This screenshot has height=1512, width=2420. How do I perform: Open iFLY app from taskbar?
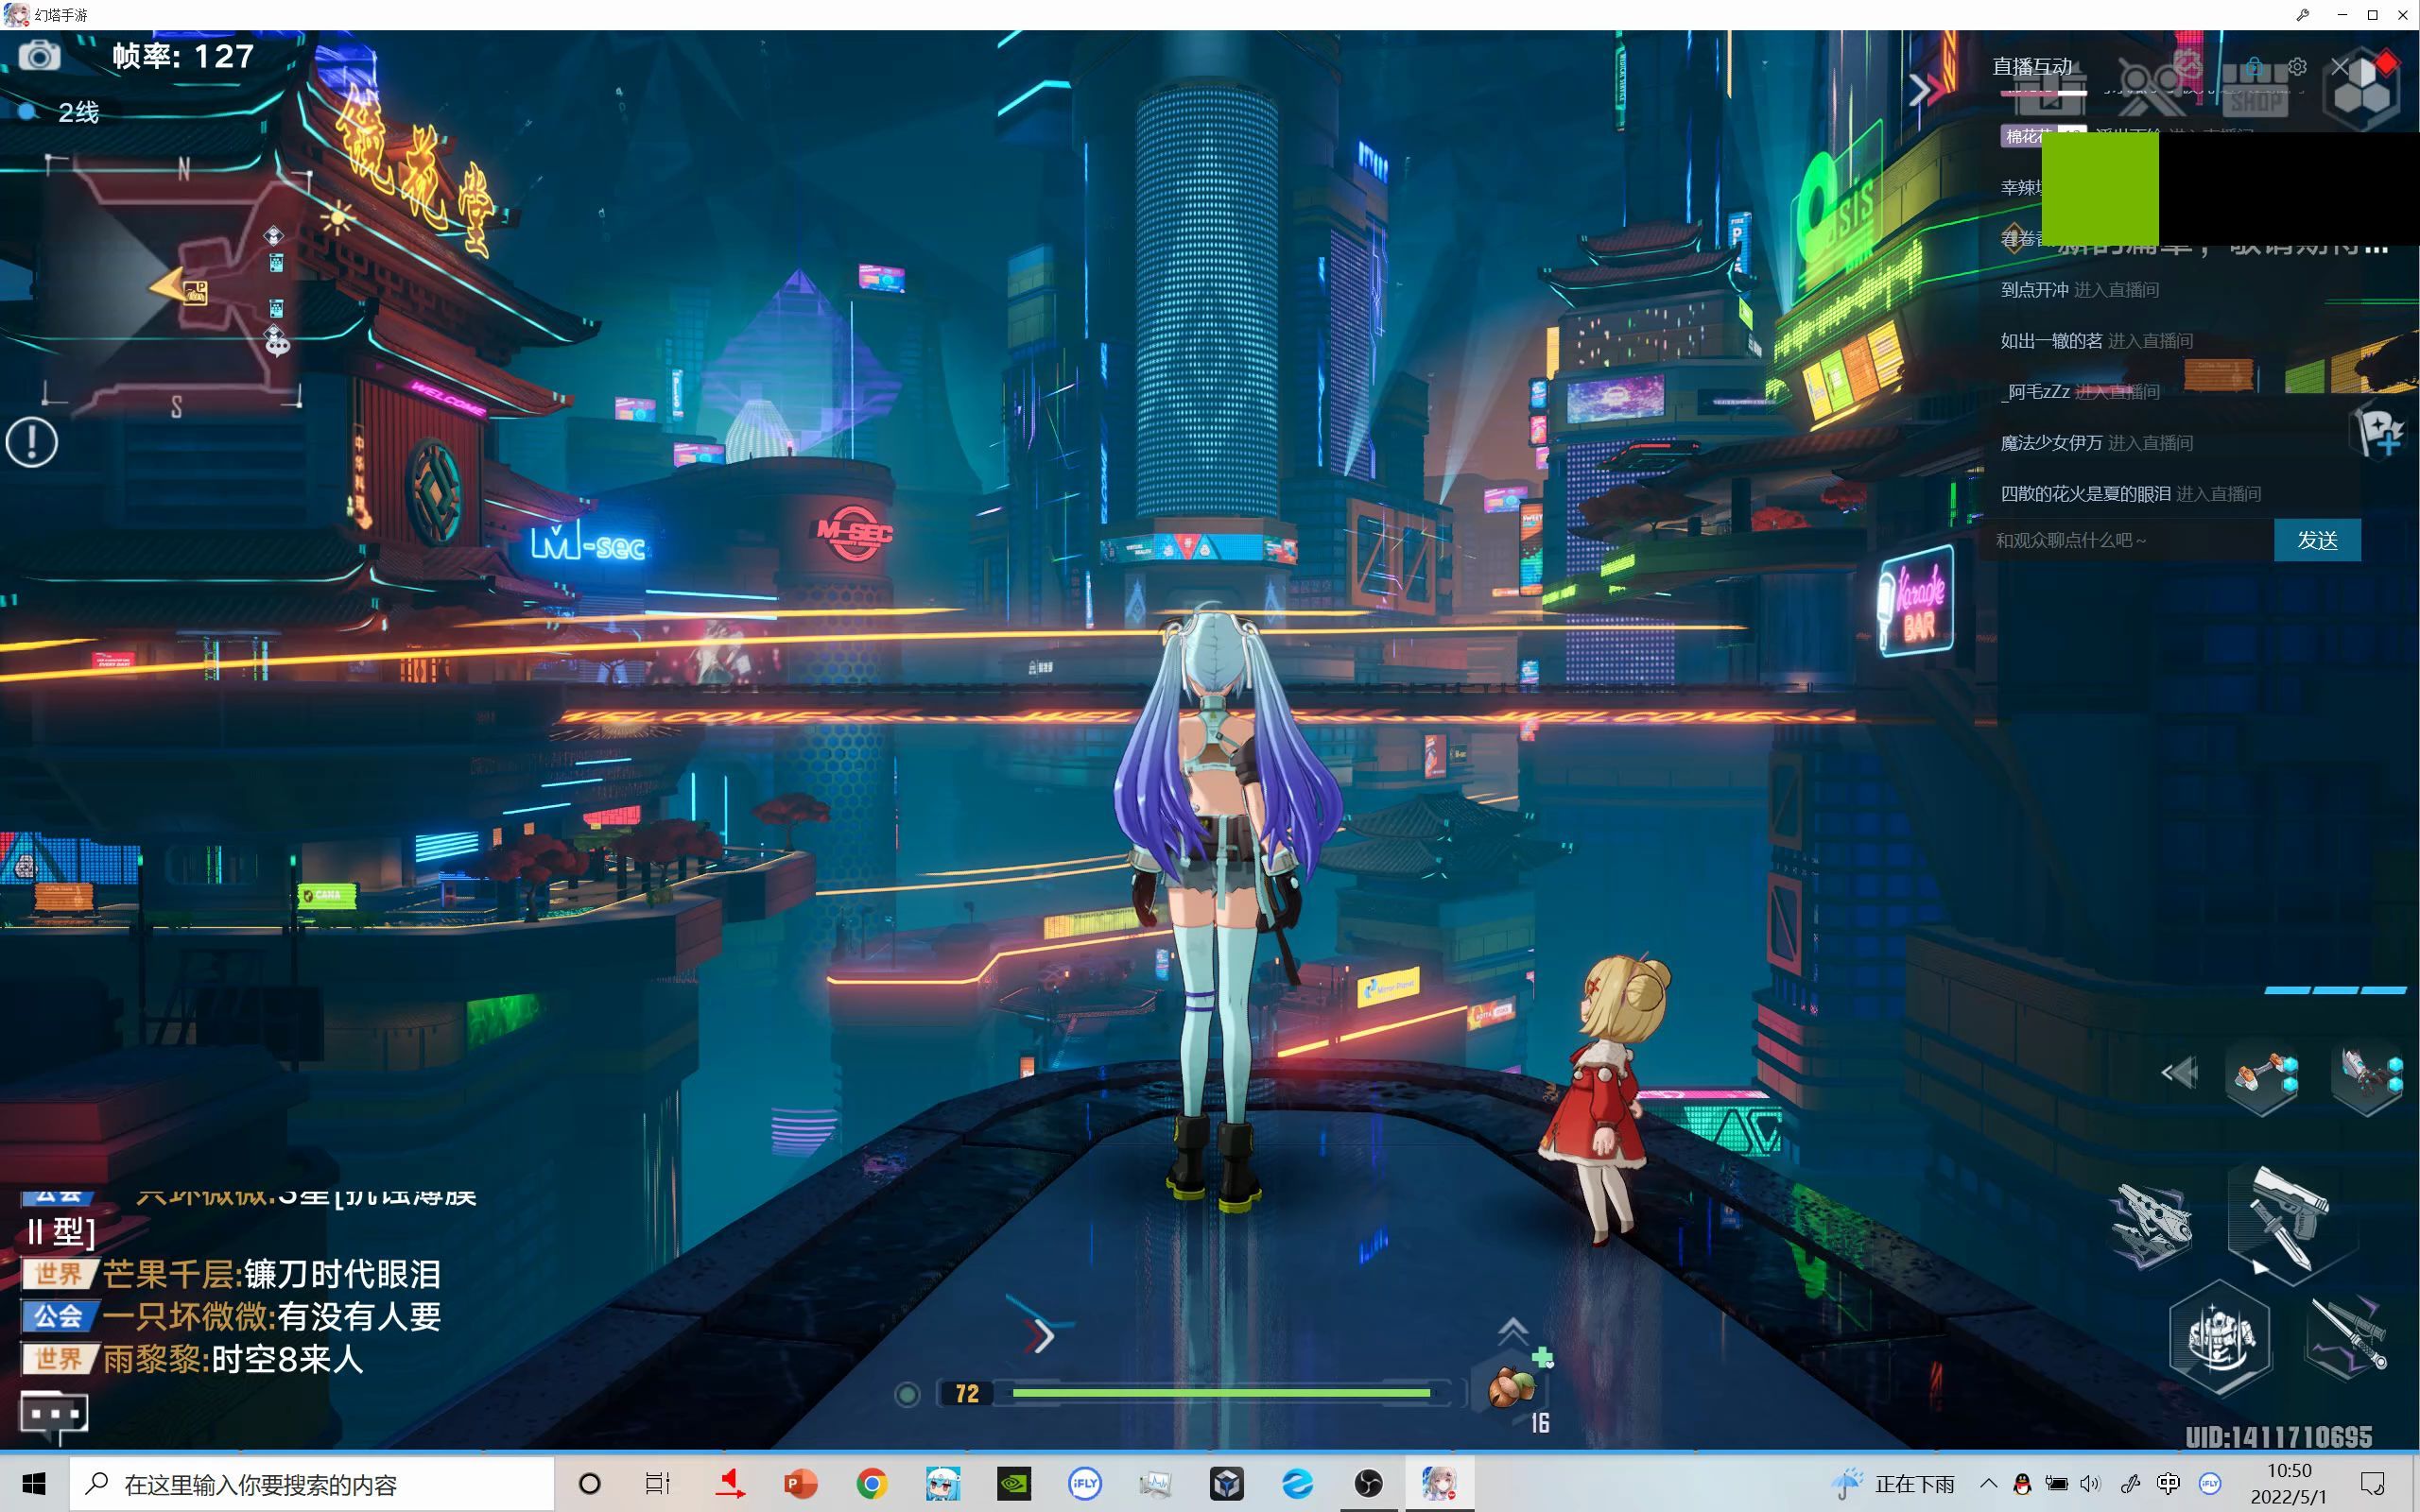[1084, 1483]
